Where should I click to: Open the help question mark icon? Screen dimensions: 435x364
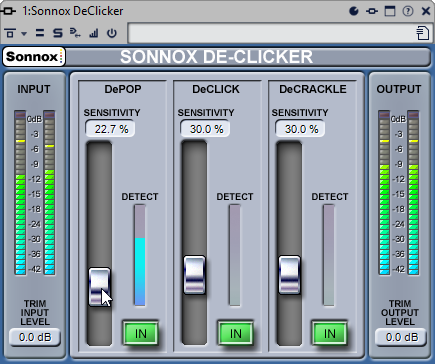(408, 11)
